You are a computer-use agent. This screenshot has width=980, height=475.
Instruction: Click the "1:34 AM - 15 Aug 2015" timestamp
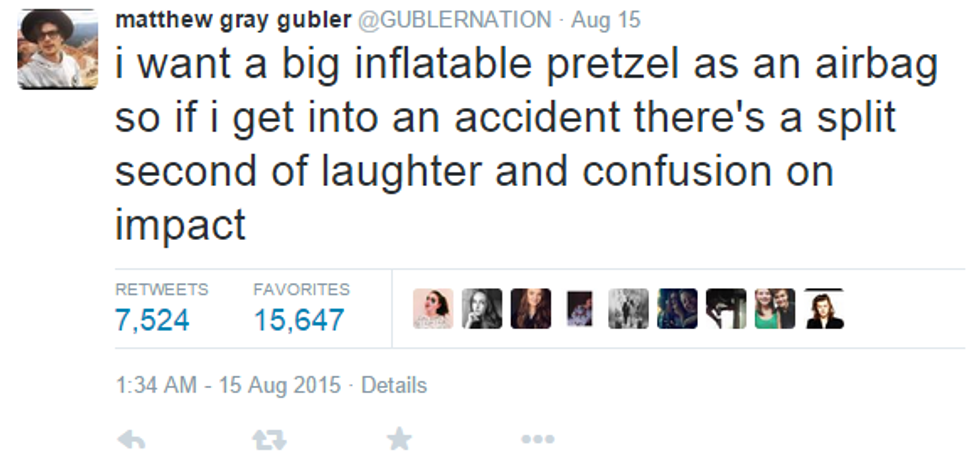coord(228,385)
